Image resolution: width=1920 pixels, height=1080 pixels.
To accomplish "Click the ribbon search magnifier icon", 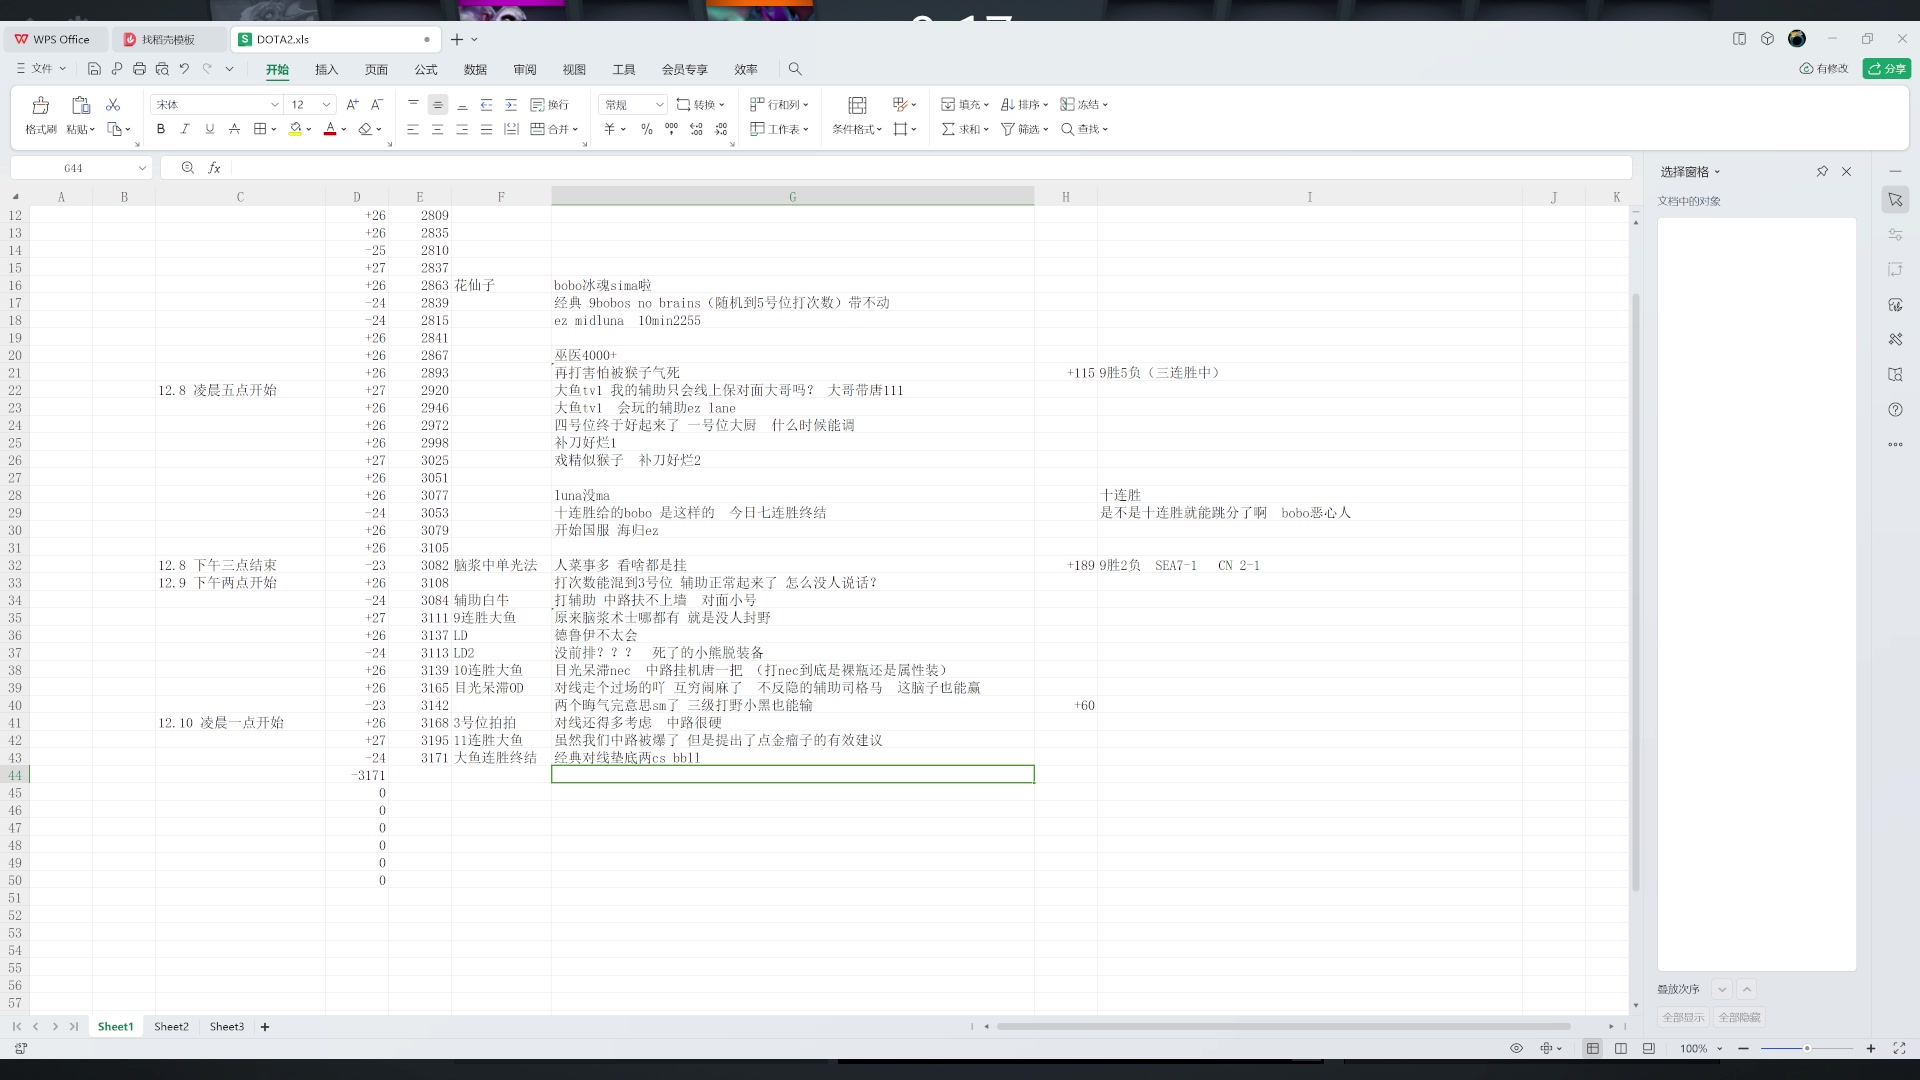I will [795, 68].
